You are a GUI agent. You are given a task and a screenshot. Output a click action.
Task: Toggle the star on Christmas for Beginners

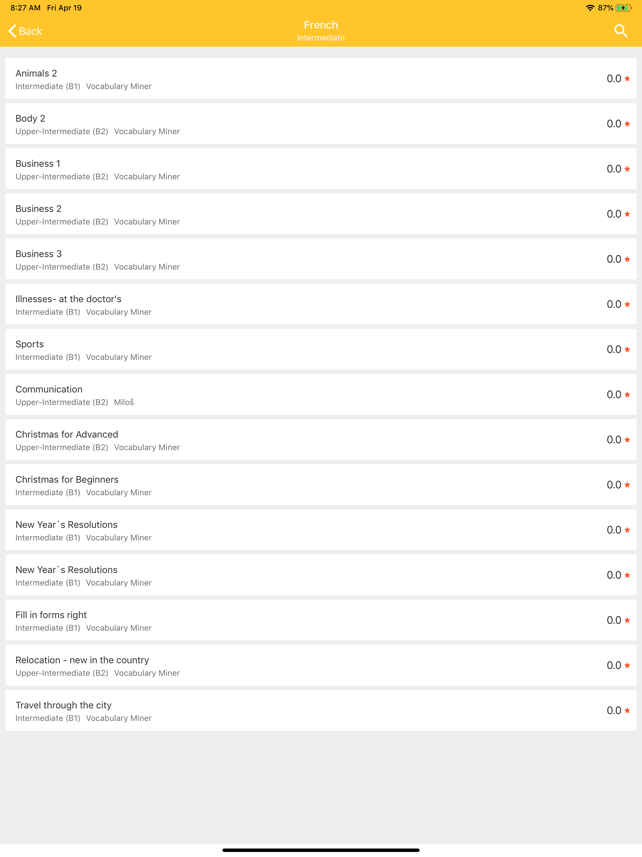click(x=626, y=484)
